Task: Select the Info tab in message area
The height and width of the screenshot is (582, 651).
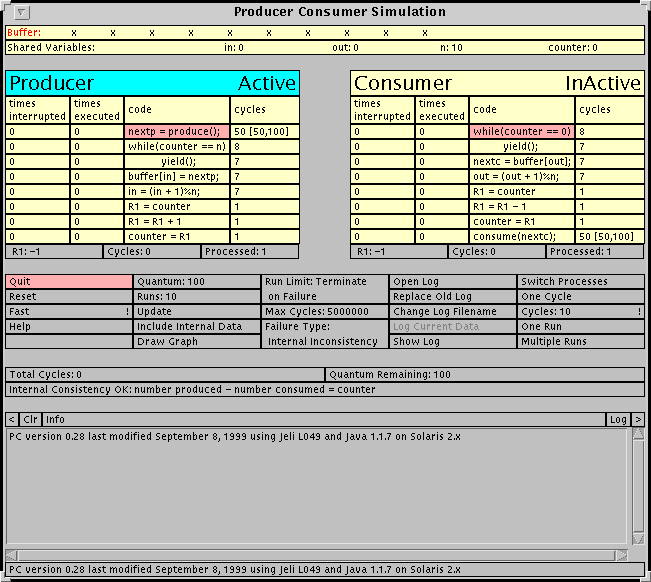Action: (x=55, y=419)
